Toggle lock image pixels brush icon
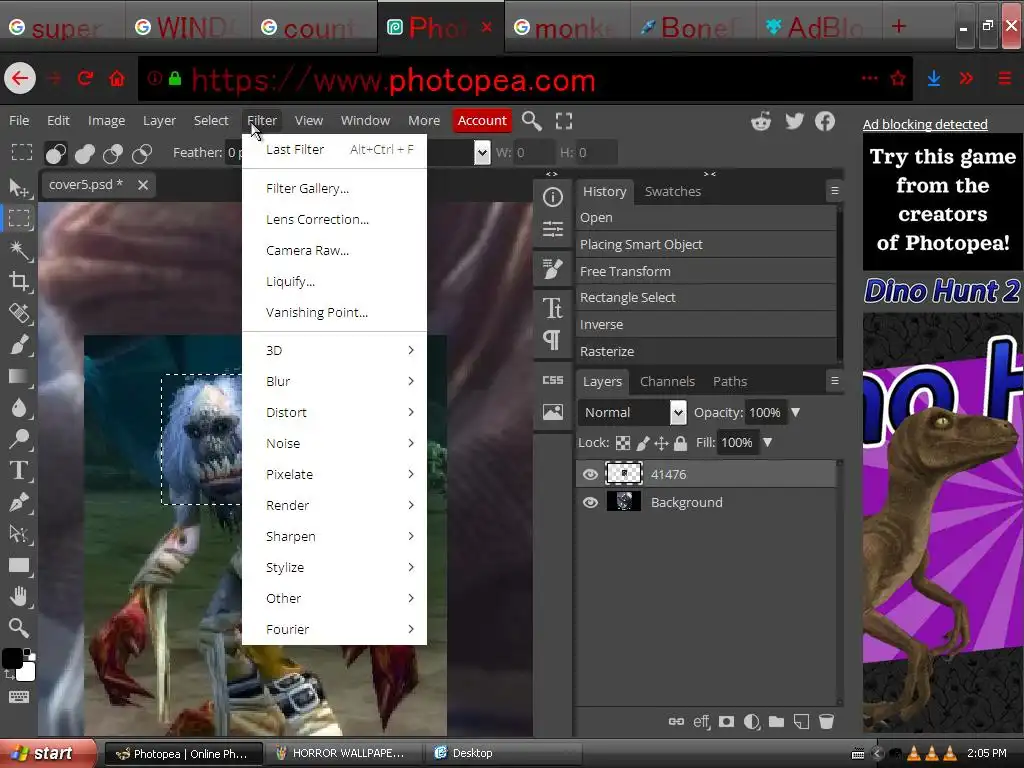This screenshot has width=1024, height=768. (643, 443)
